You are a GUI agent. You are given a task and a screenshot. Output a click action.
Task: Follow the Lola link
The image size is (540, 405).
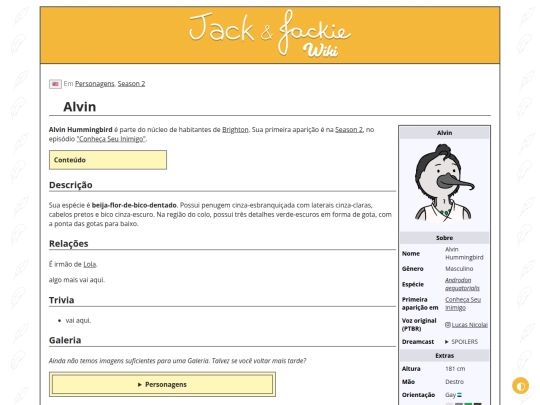(x=90, y=264)
